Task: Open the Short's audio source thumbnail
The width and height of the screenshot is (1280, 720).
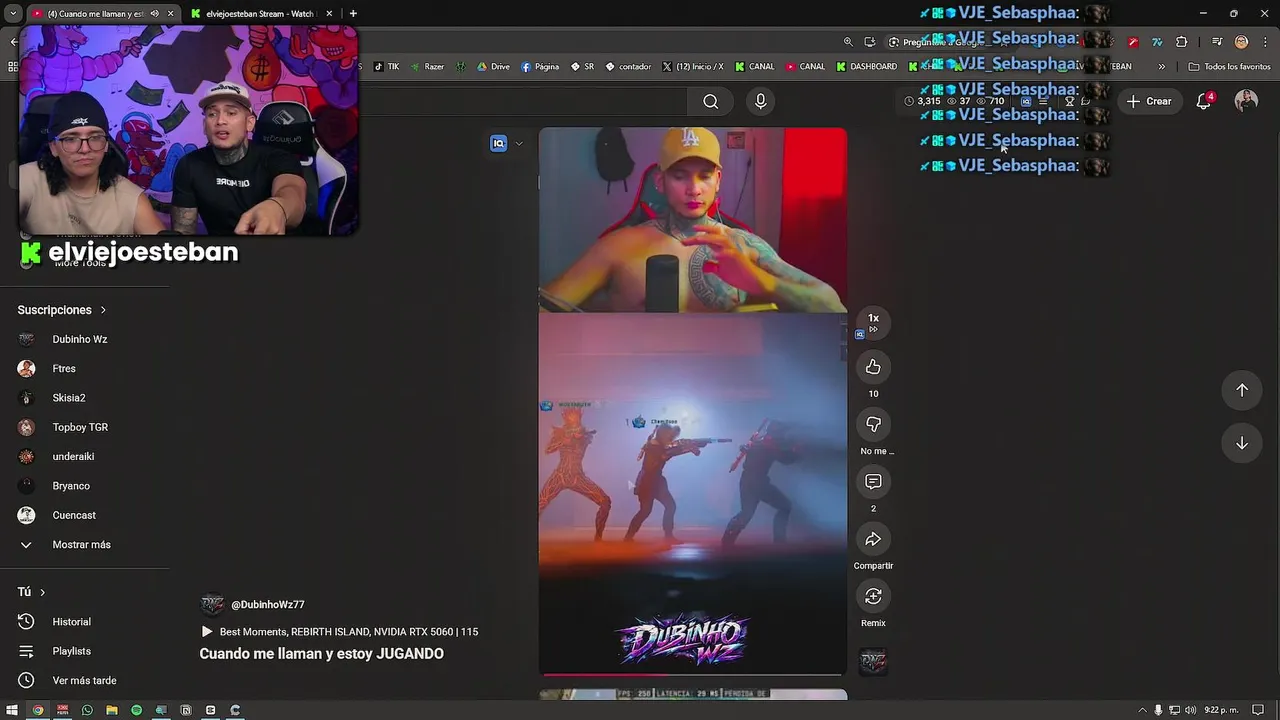Action: click(x=873, y=661)
